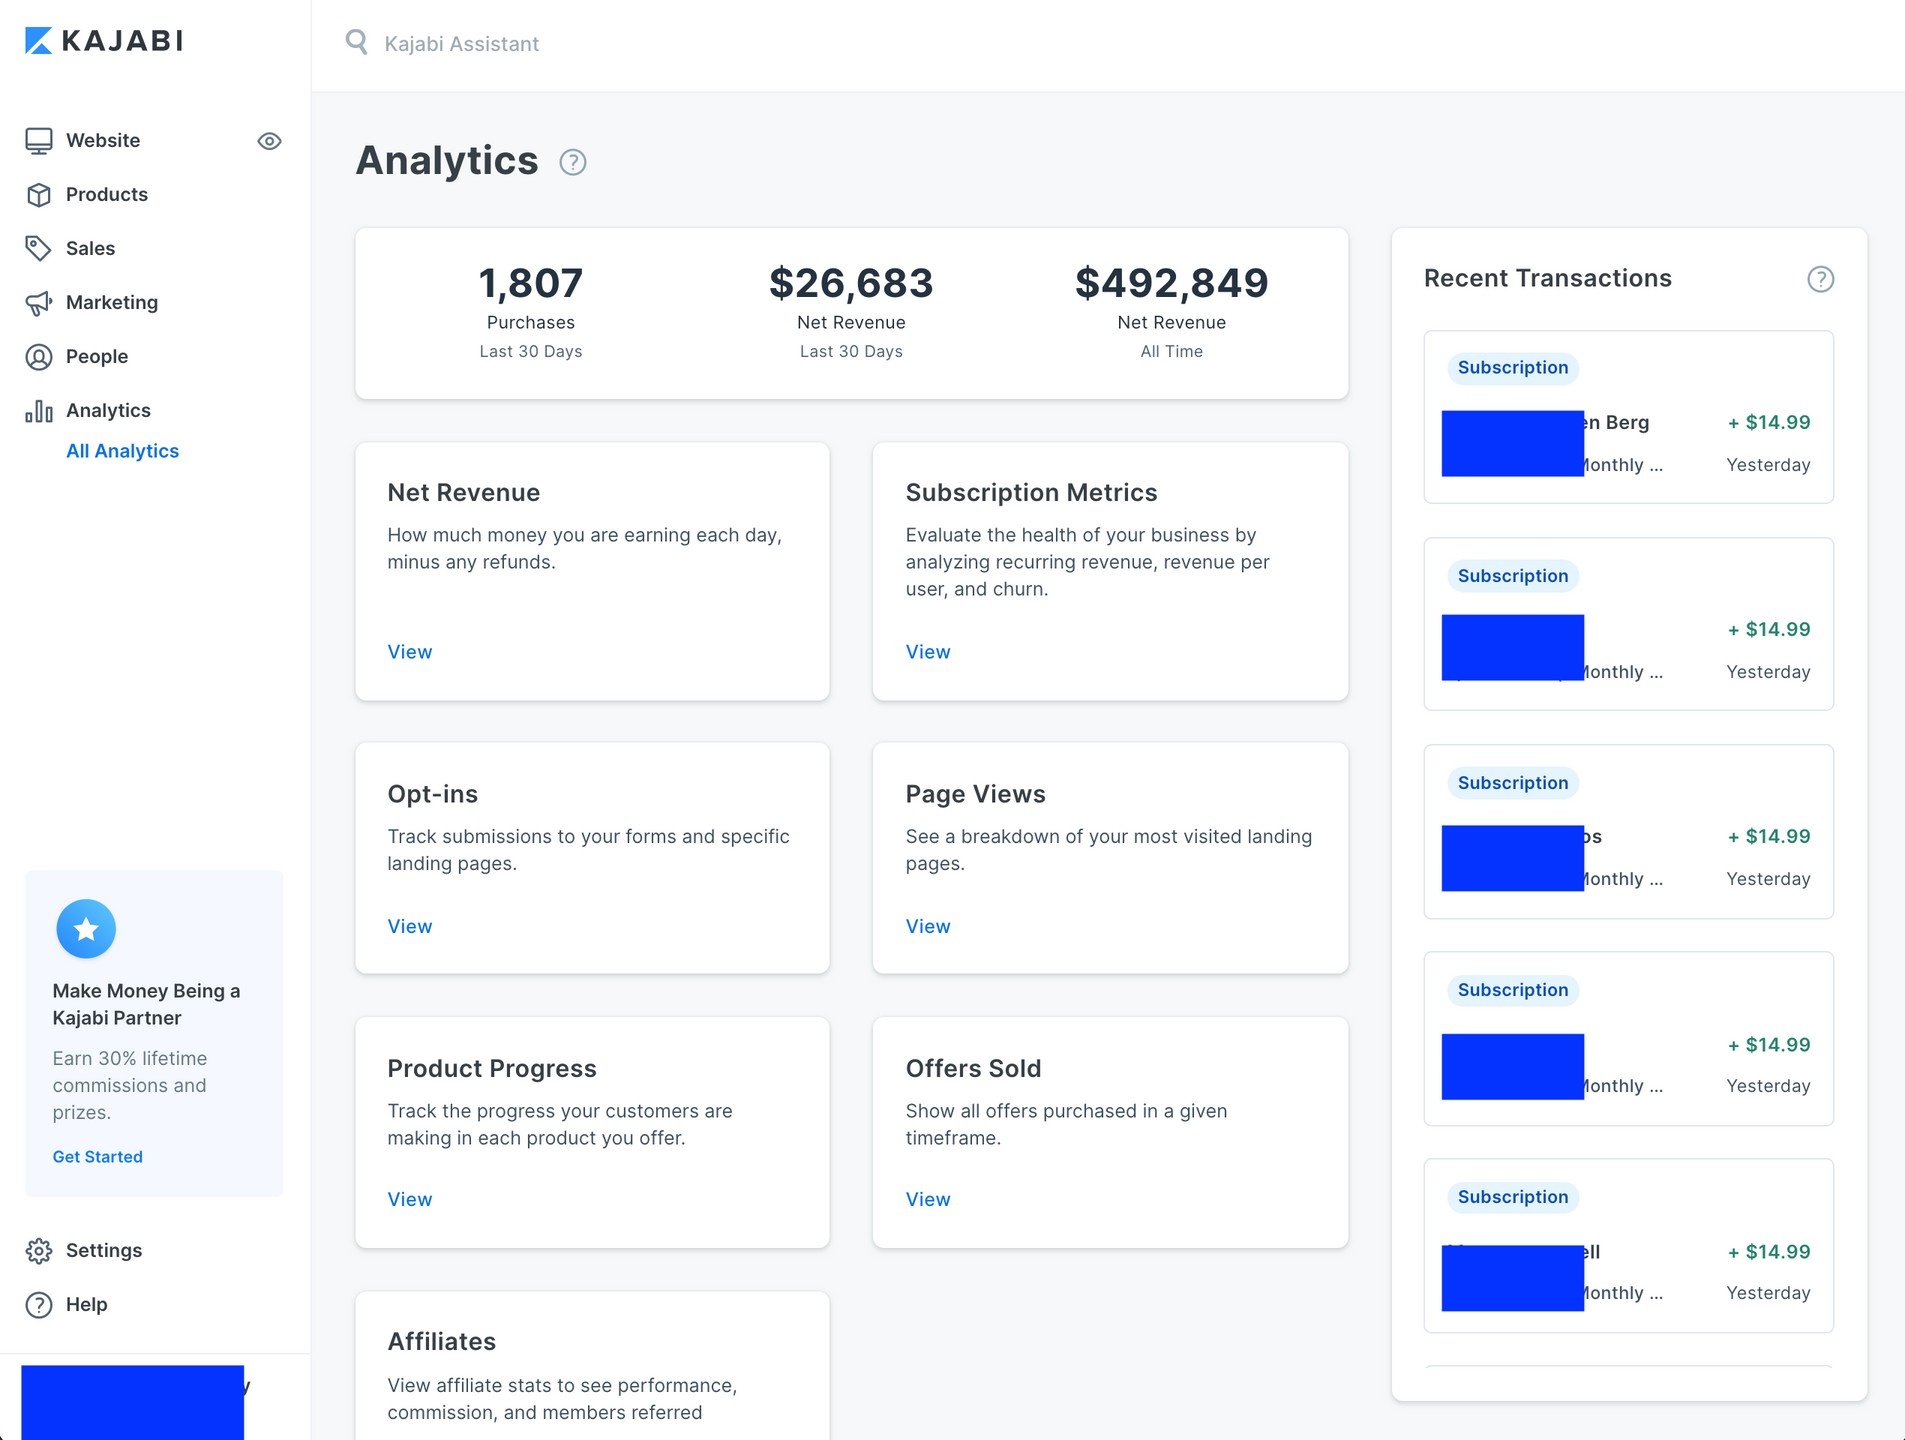View the Net Revenue report
The image size is (1905, 1440).
(410, 652)
